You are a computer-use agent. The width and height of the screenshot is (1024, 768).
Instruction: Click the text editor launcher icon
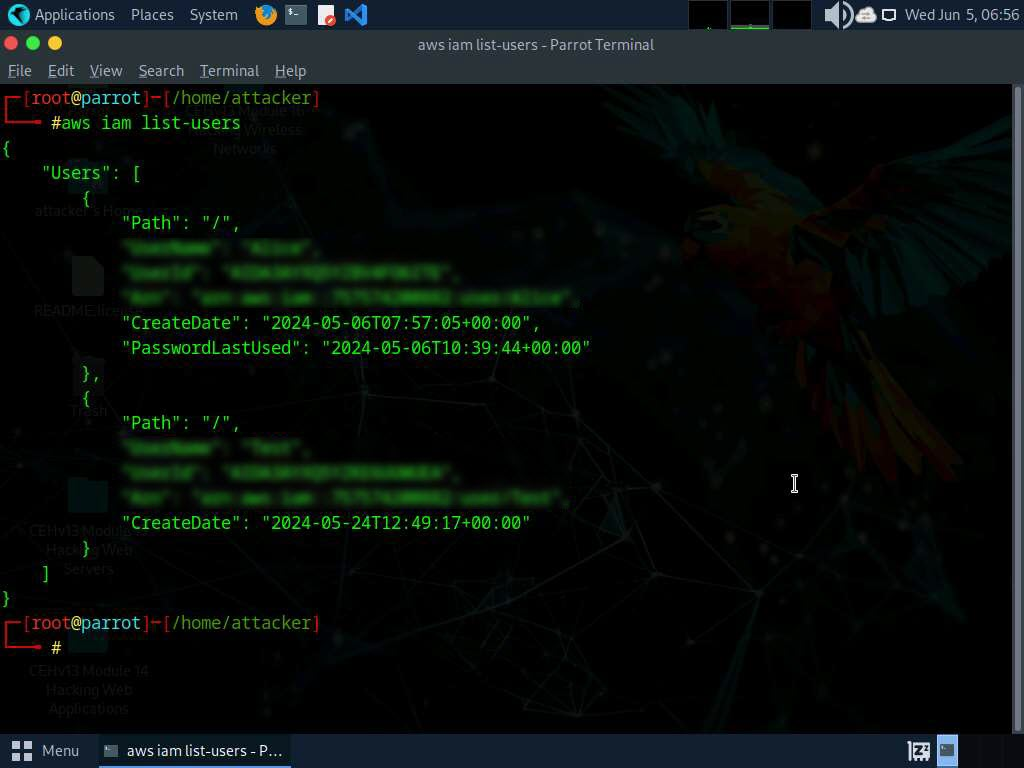[326, 15]
